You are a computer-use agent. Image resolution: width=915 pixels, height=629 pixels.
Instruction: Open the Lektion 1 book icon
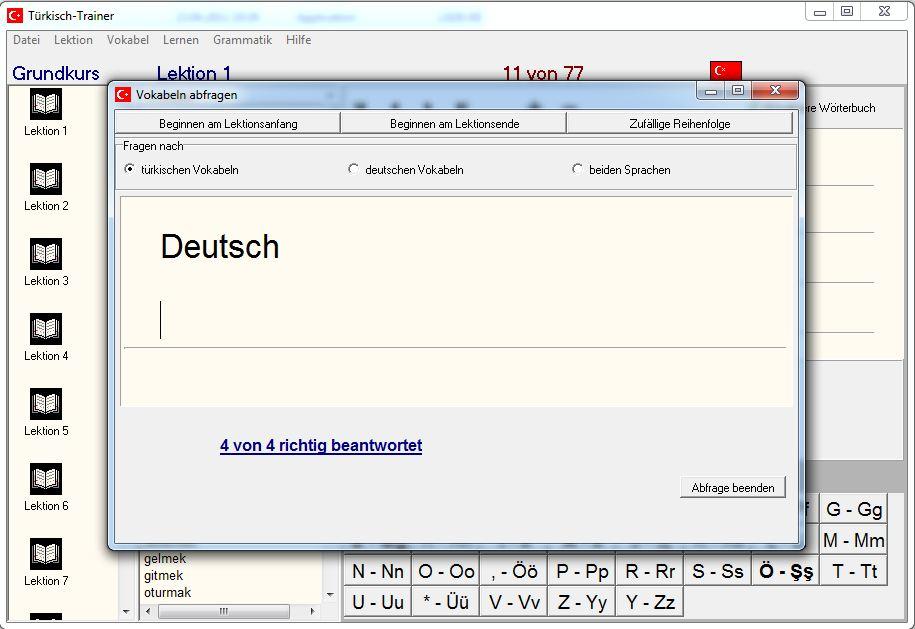click(x=46, y=104)
